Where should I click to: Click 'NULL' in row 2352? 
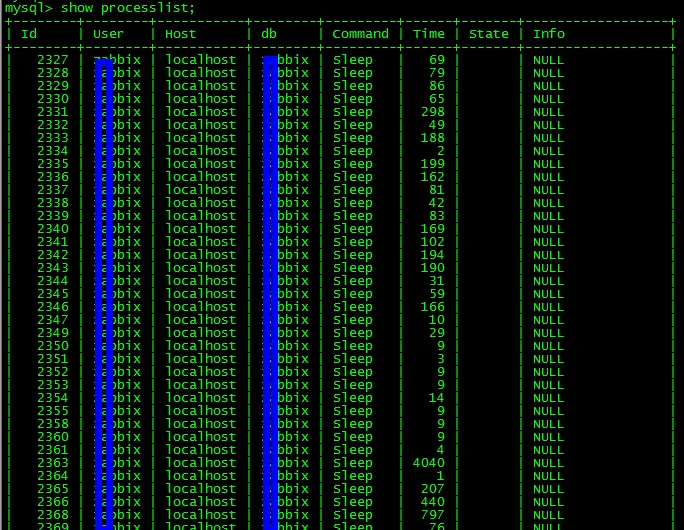[x=548, y=372]
